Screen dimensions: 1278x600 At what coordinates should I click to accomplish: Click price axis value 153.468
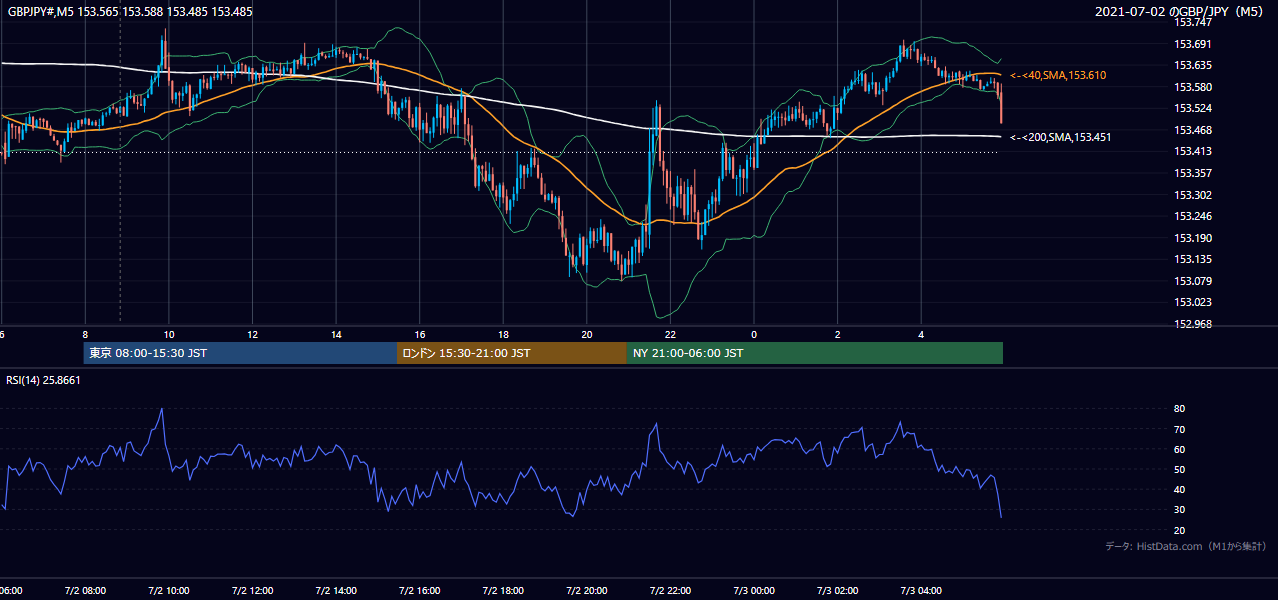1192,130
